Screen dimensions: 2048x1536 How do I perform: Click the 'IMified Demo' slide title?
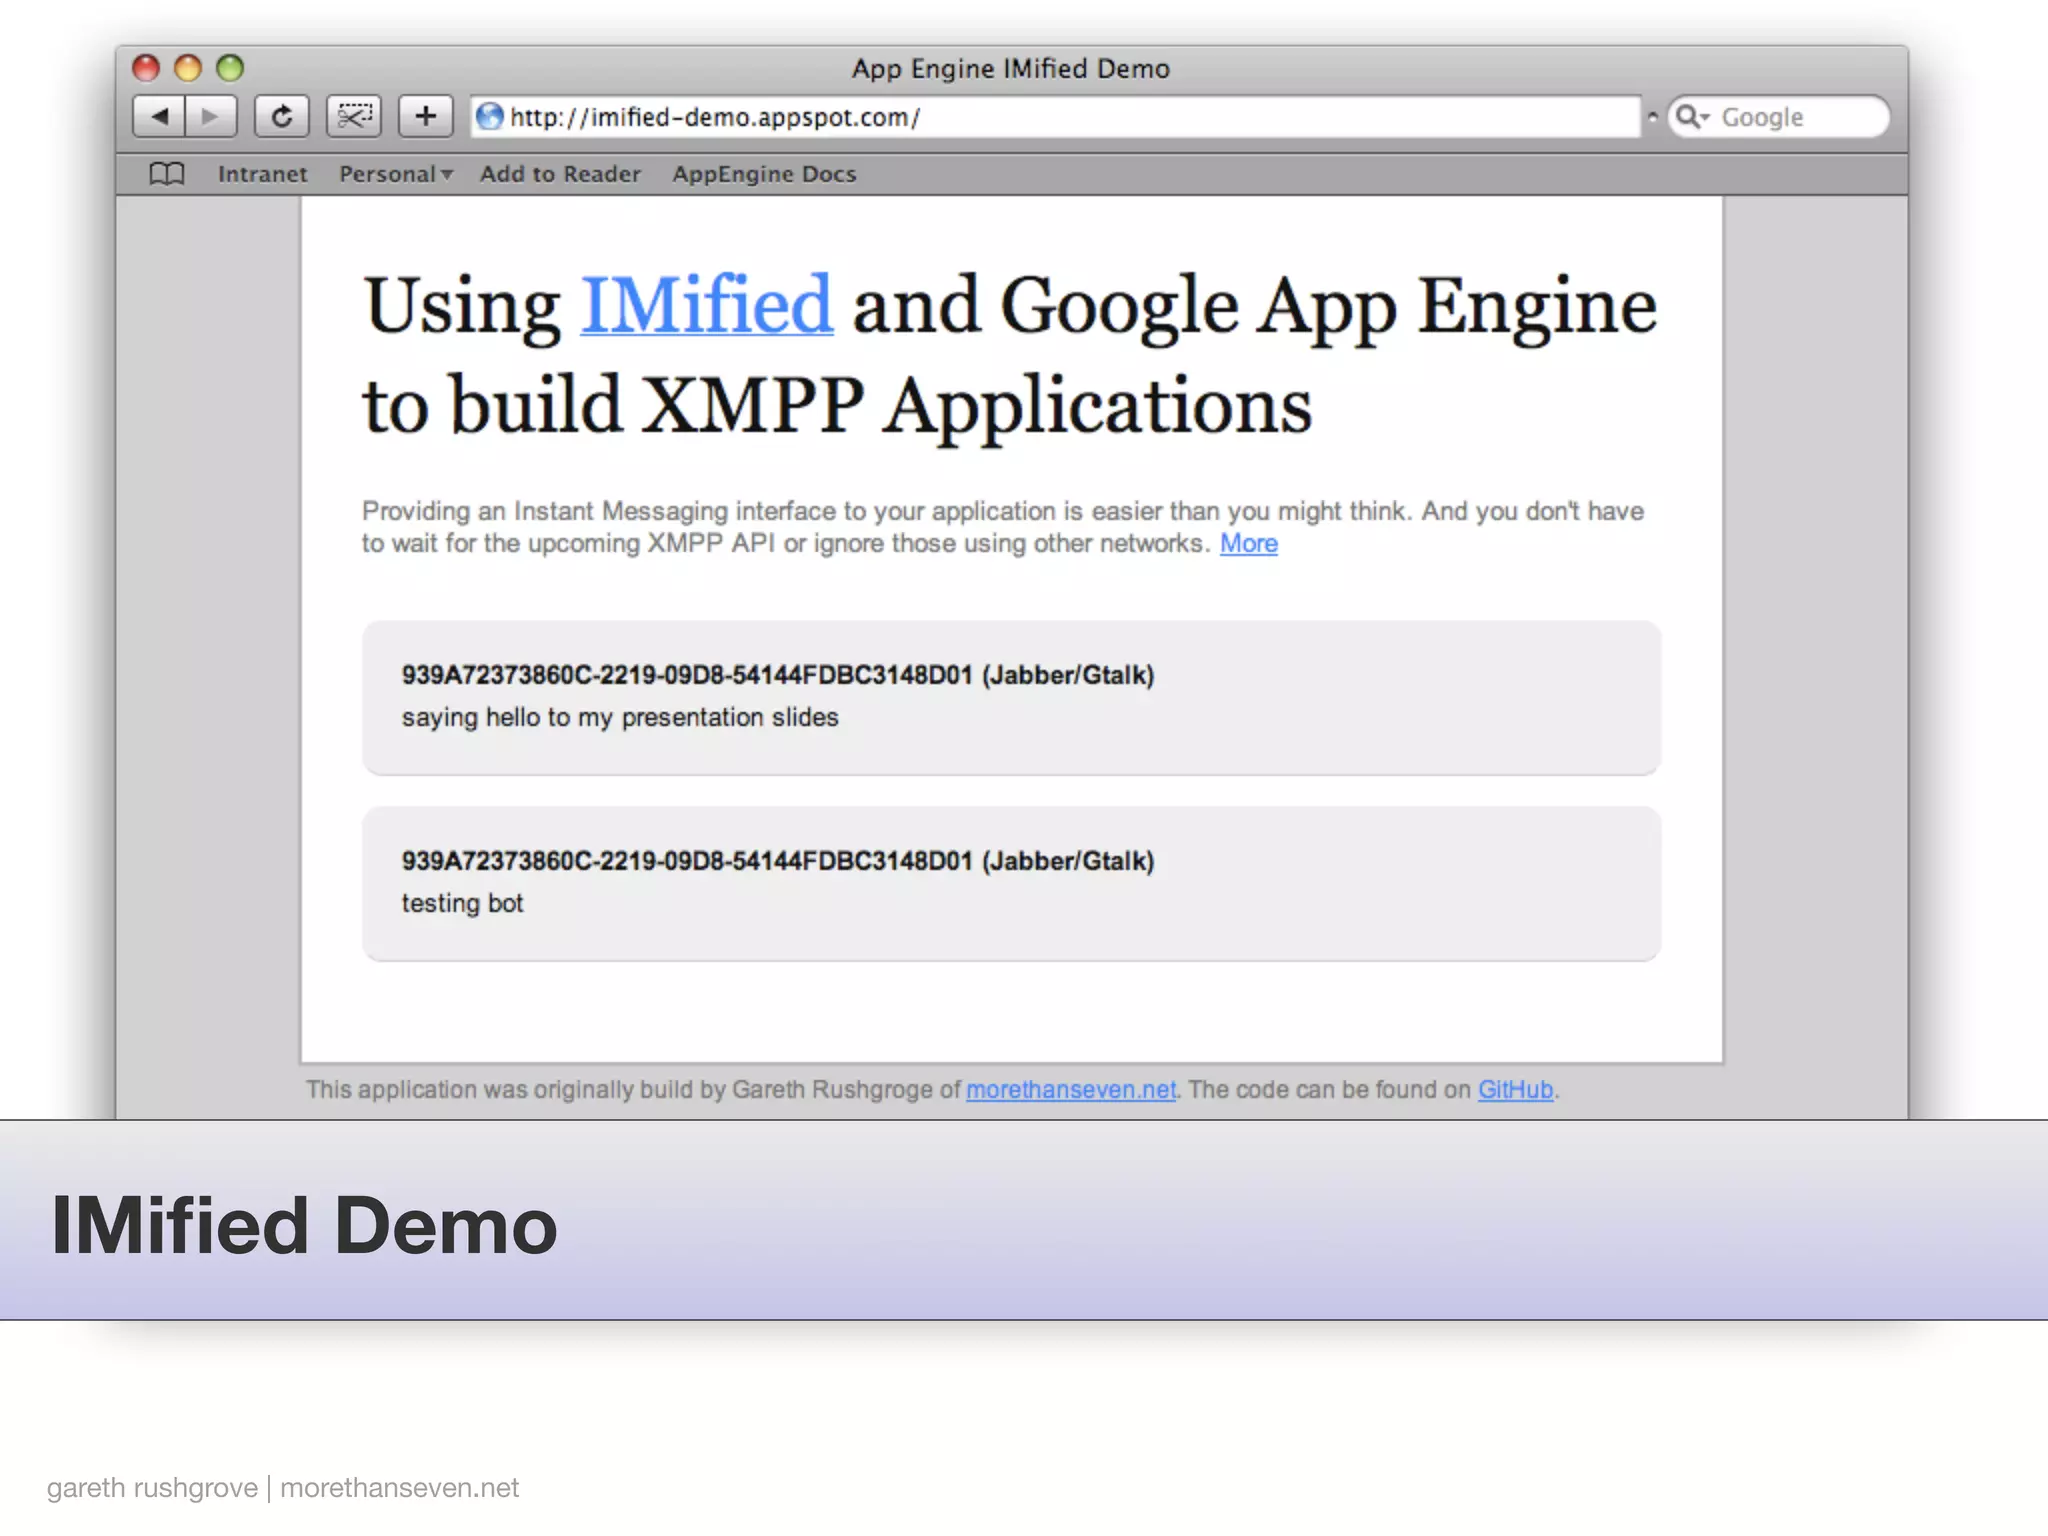click(304, 1225)
